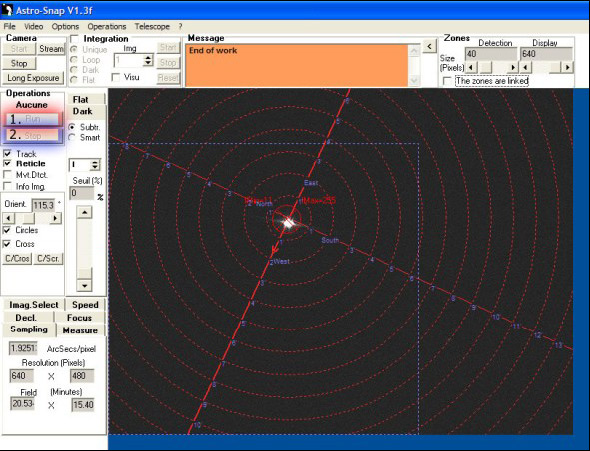Screen dimensions: 590x451
Task: Click the Long Exposure button
Action: [x=33, y=78]
